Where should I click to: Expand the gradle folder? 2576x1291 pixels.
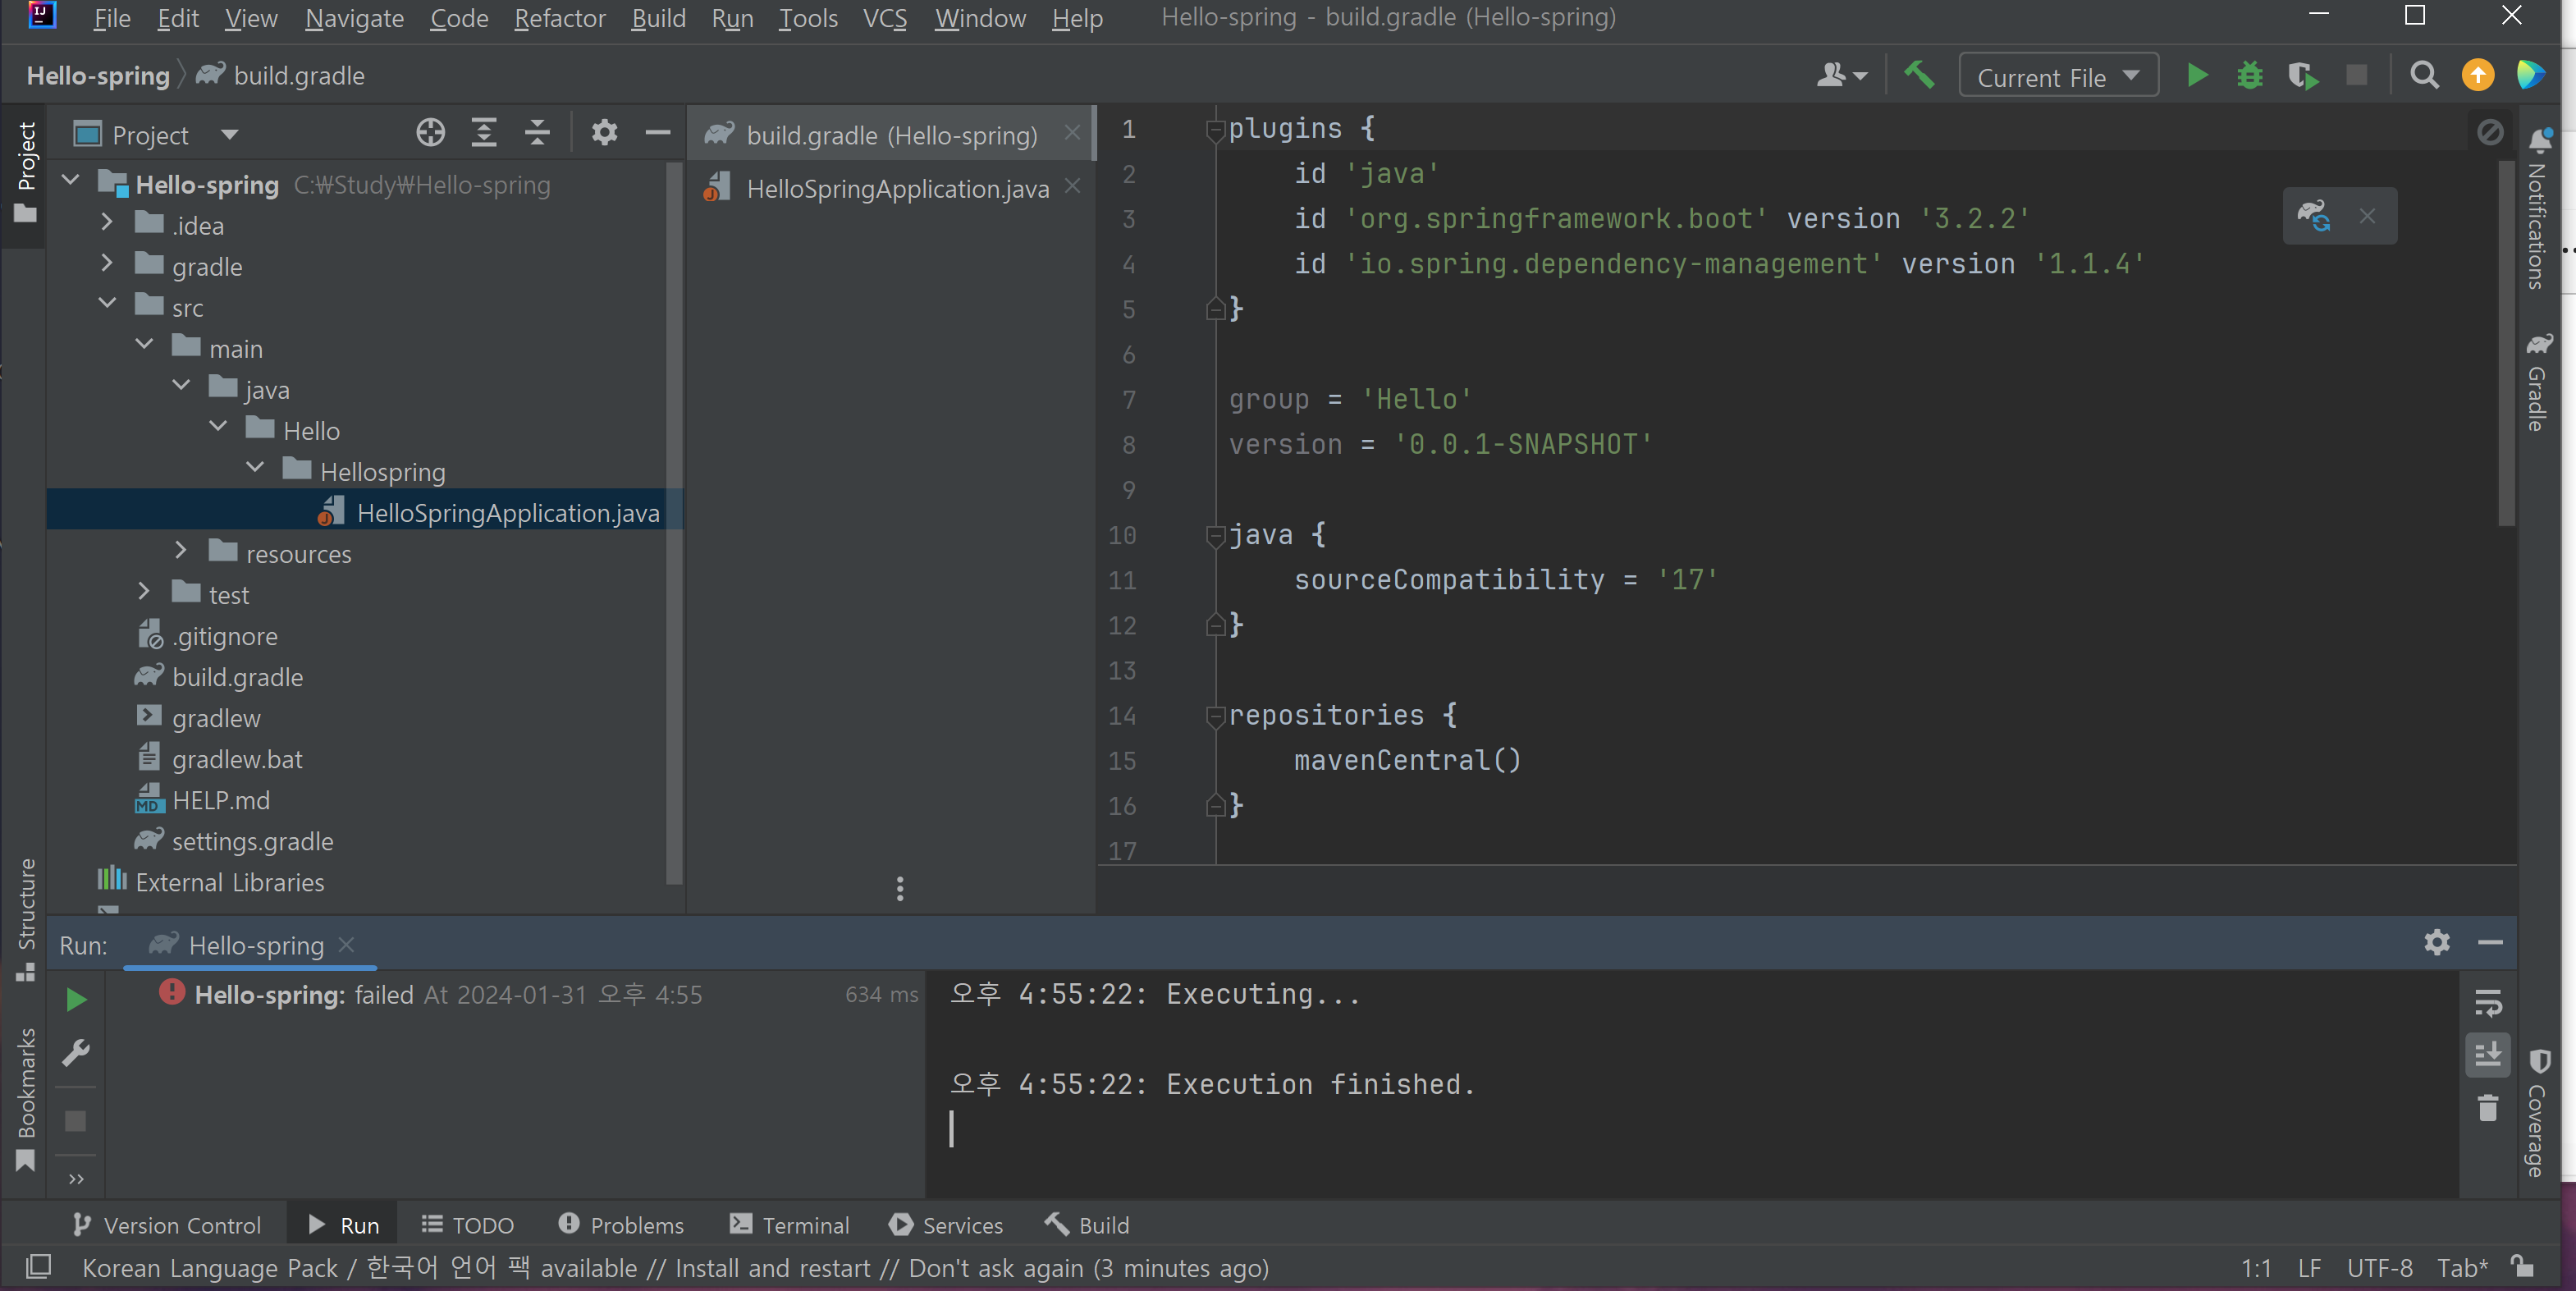107,264
